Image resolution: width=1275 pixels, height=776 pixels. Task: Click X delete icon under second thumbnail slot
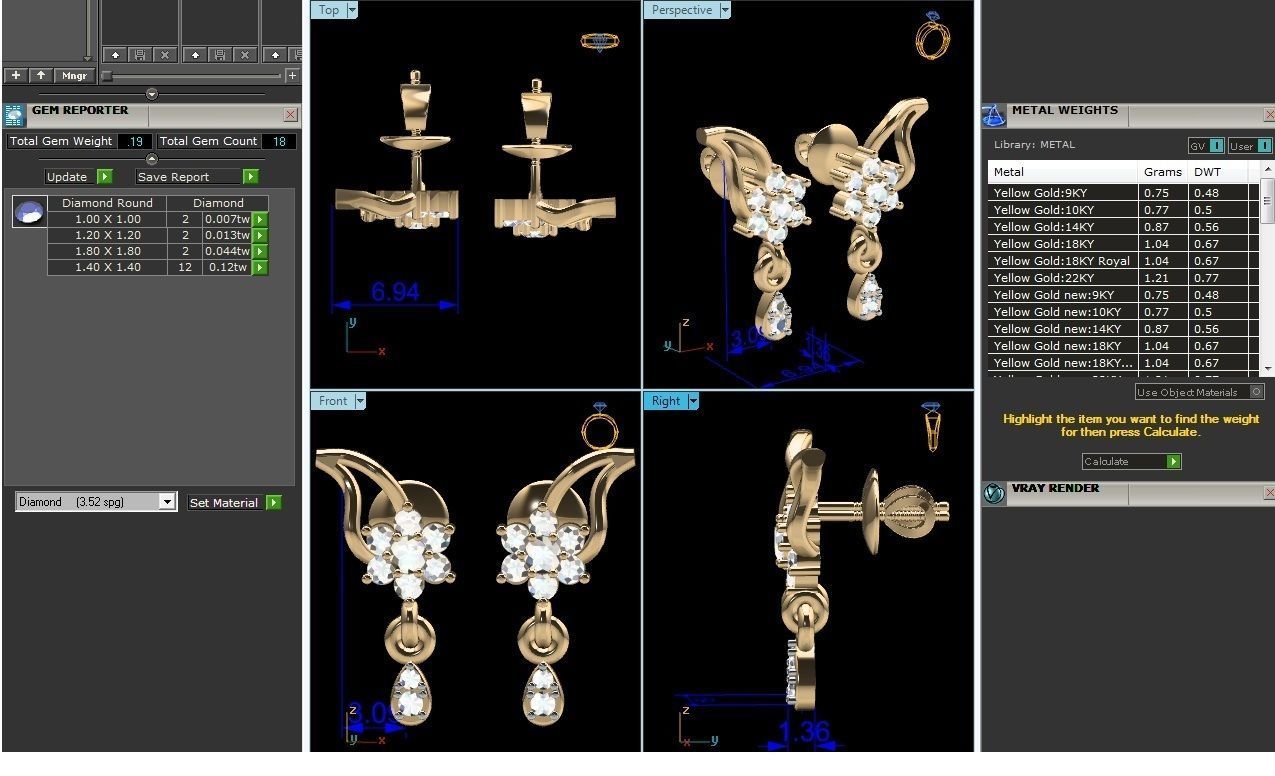click(245, 55)
